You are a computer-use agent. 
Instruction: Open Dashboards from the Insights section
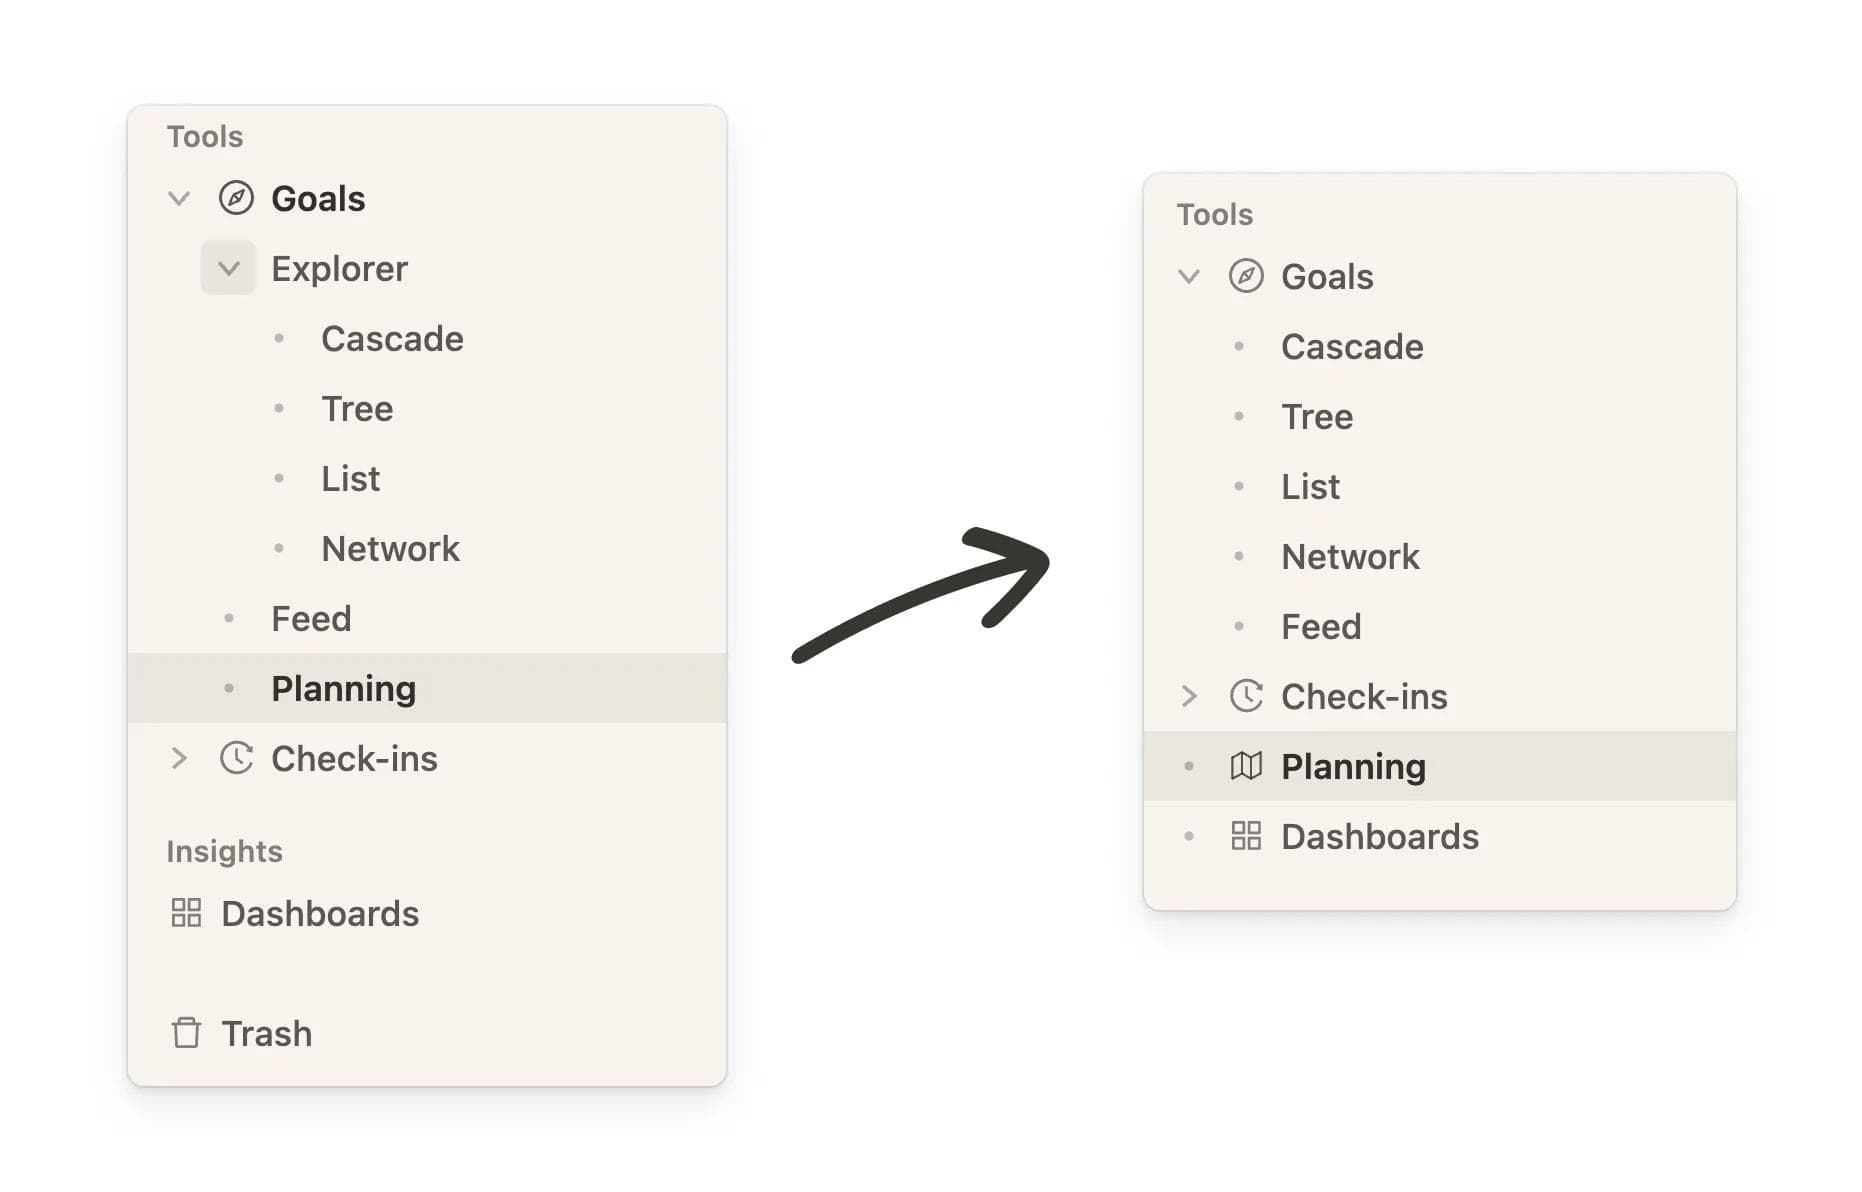click(x=320, y=913)
